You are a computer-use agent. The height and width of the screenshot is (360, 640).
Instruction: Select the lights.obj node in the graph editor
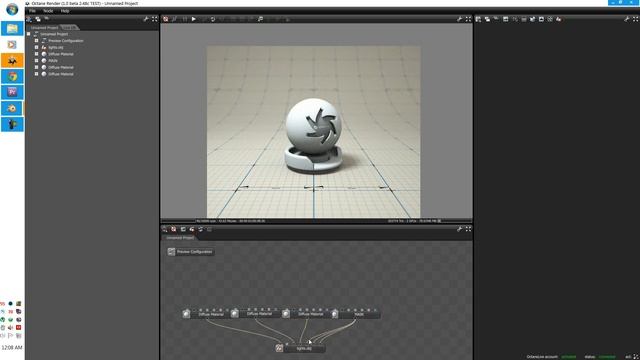pos(300,348)
